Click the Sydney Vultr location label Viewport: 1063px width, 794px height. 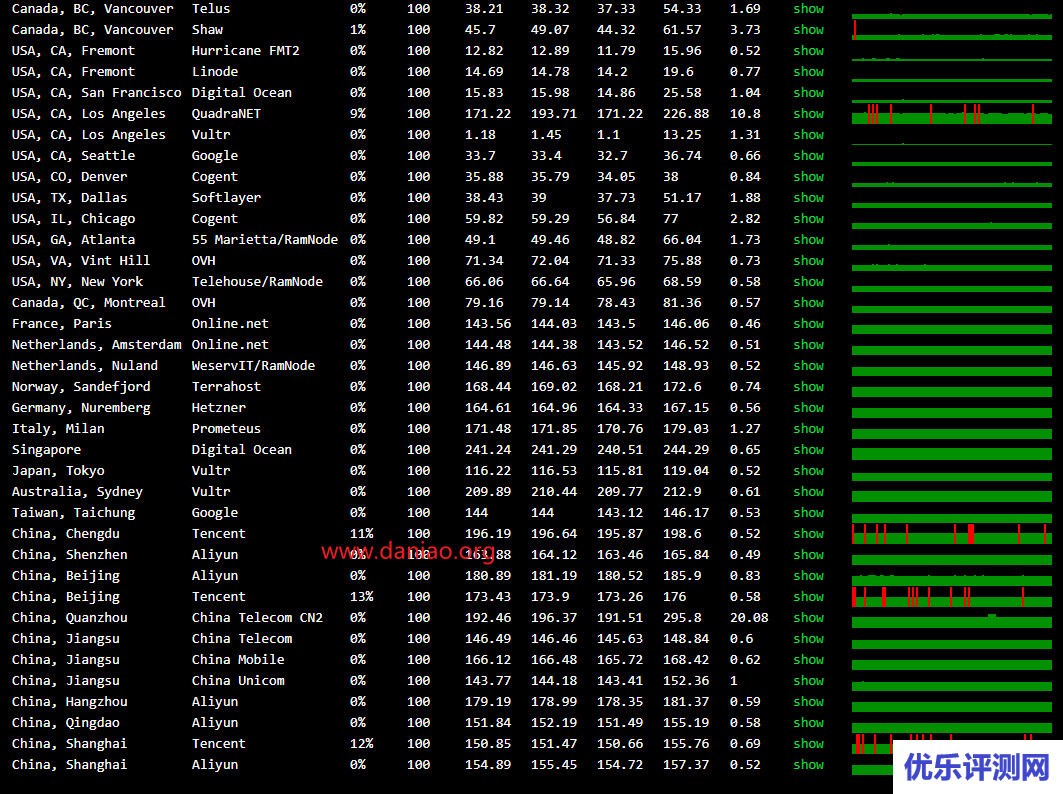[x=77, y=492]
